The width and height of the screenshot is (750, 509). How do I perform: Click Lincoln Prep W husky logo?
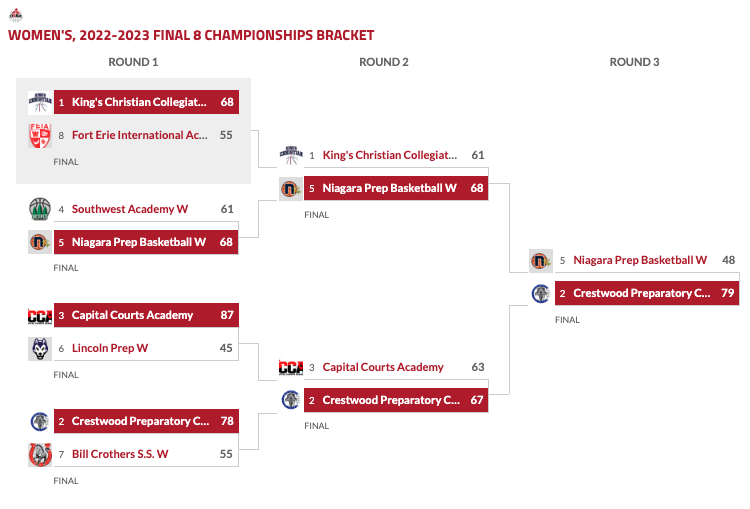point(39,348)
